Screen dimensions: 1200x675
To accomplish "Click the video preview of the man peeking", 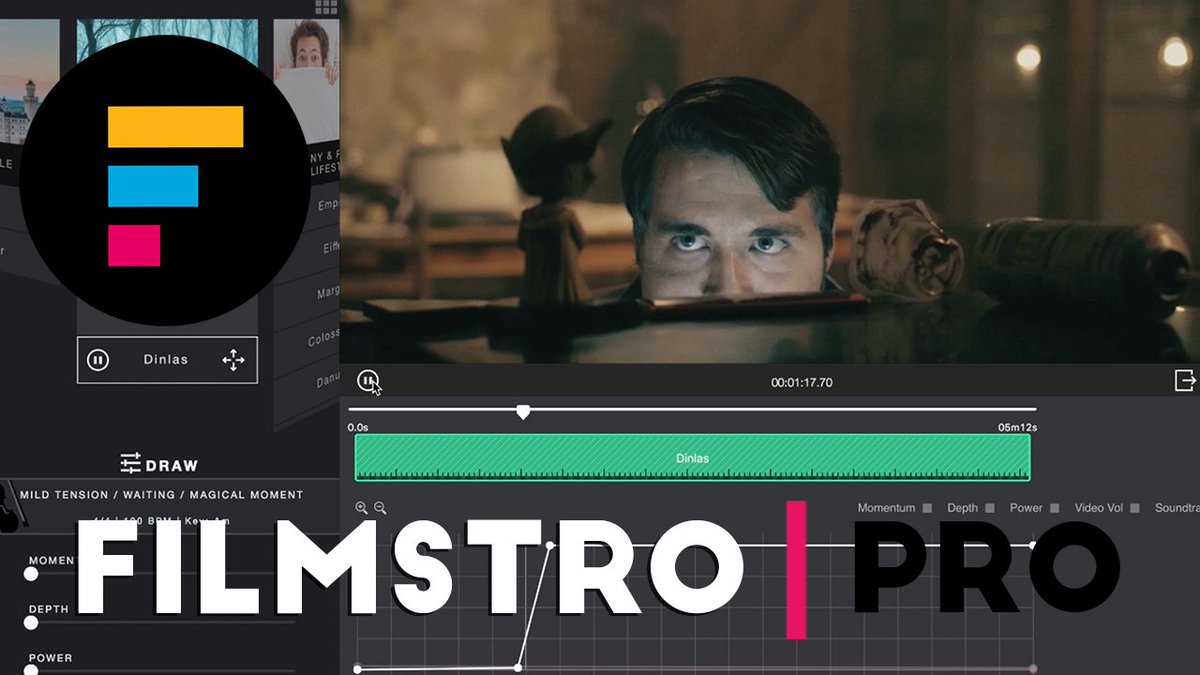I will pos(770,181).
